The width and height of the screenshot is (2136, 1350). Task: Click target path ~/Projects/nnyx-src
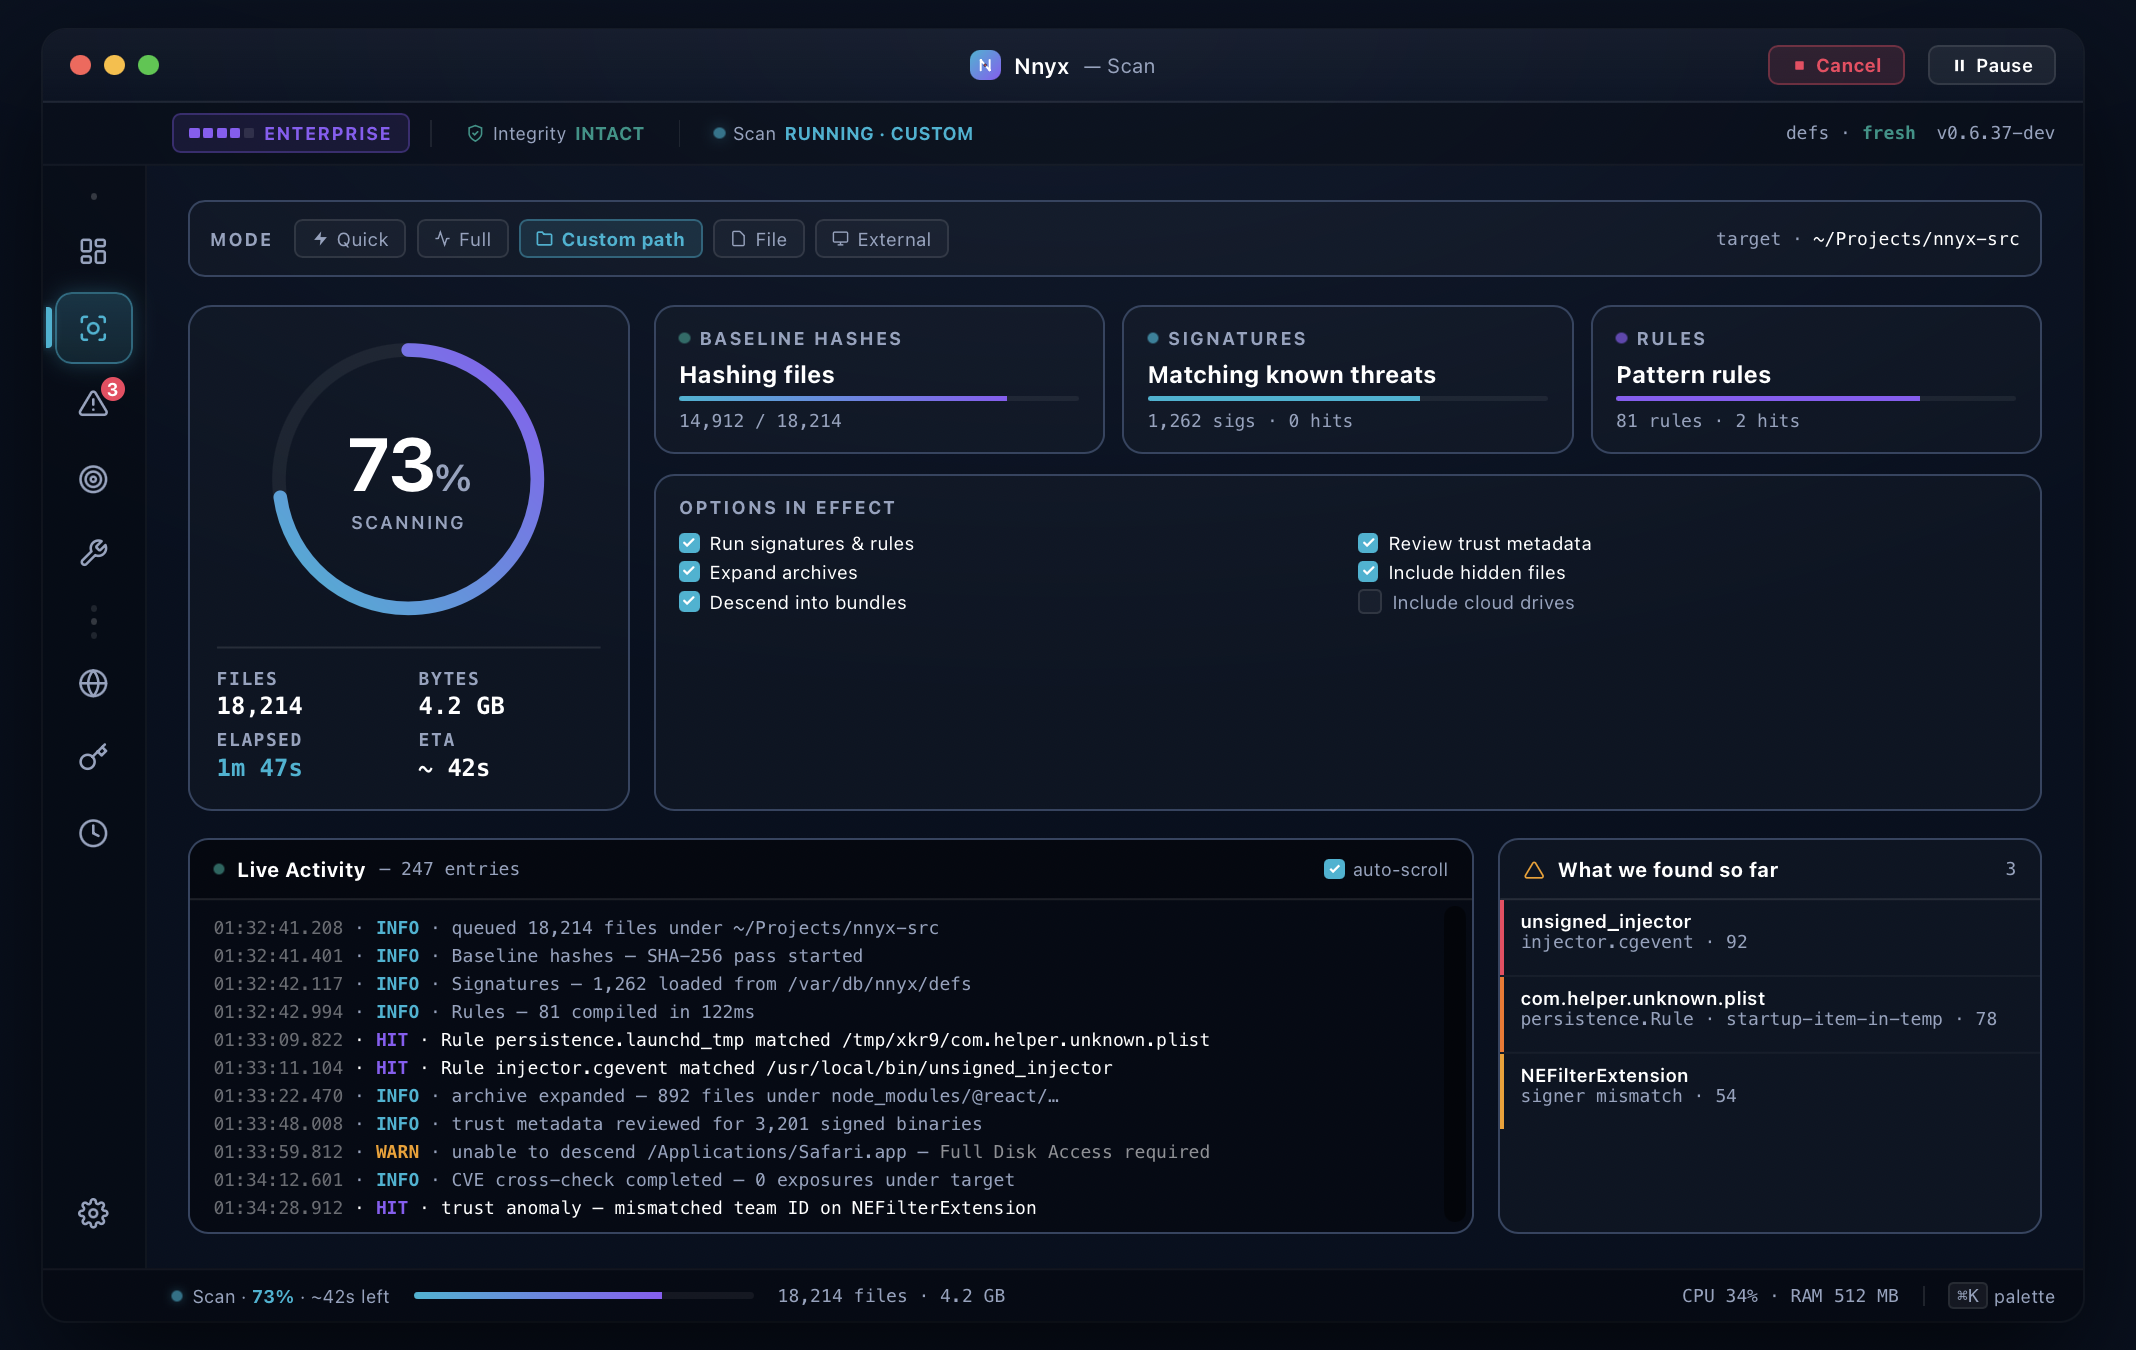(1916, 239)
